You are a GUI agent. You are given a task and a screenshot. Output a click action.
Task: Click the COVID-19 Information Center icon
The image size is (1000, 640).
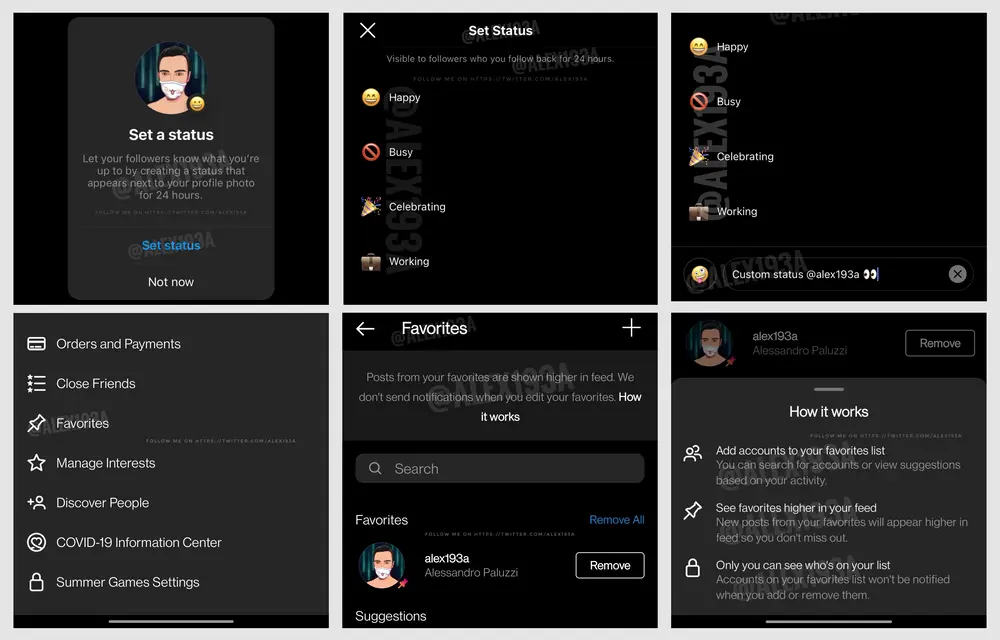pyautogui.click(x=36, y=542)
